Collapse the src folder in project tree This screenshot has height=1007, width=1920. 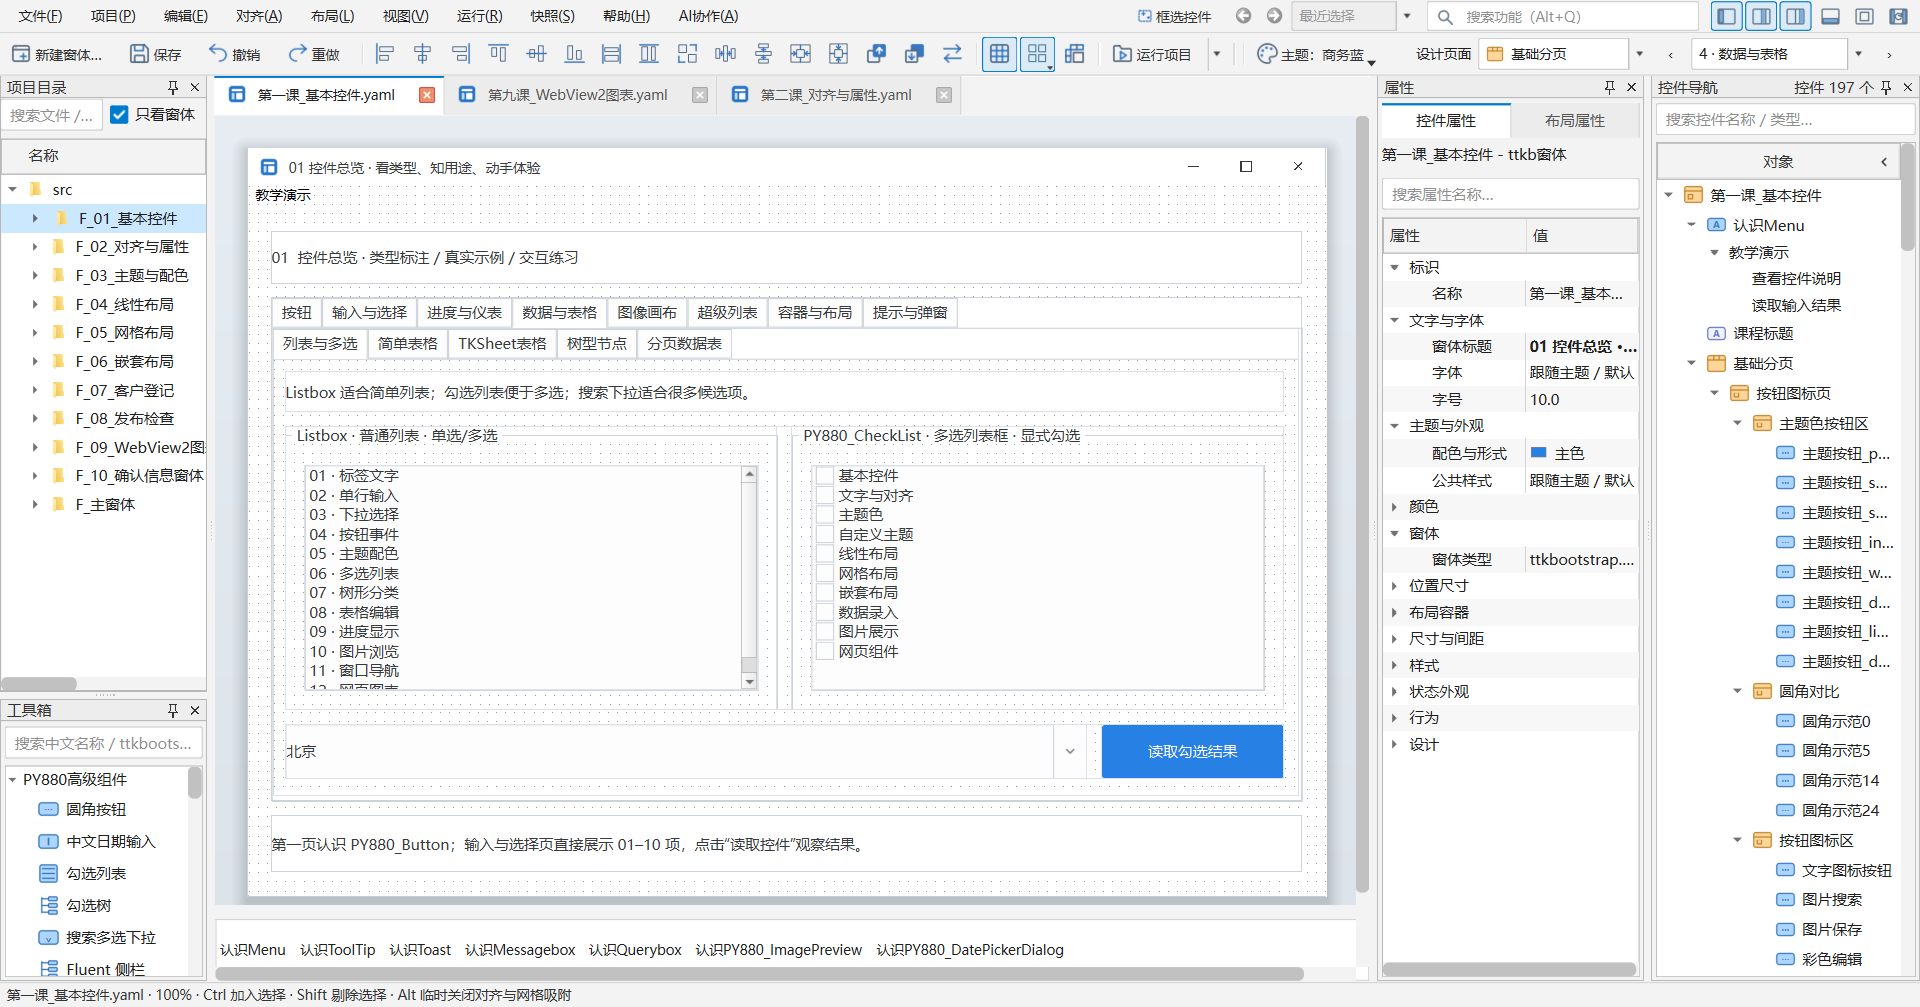(12, 189)
